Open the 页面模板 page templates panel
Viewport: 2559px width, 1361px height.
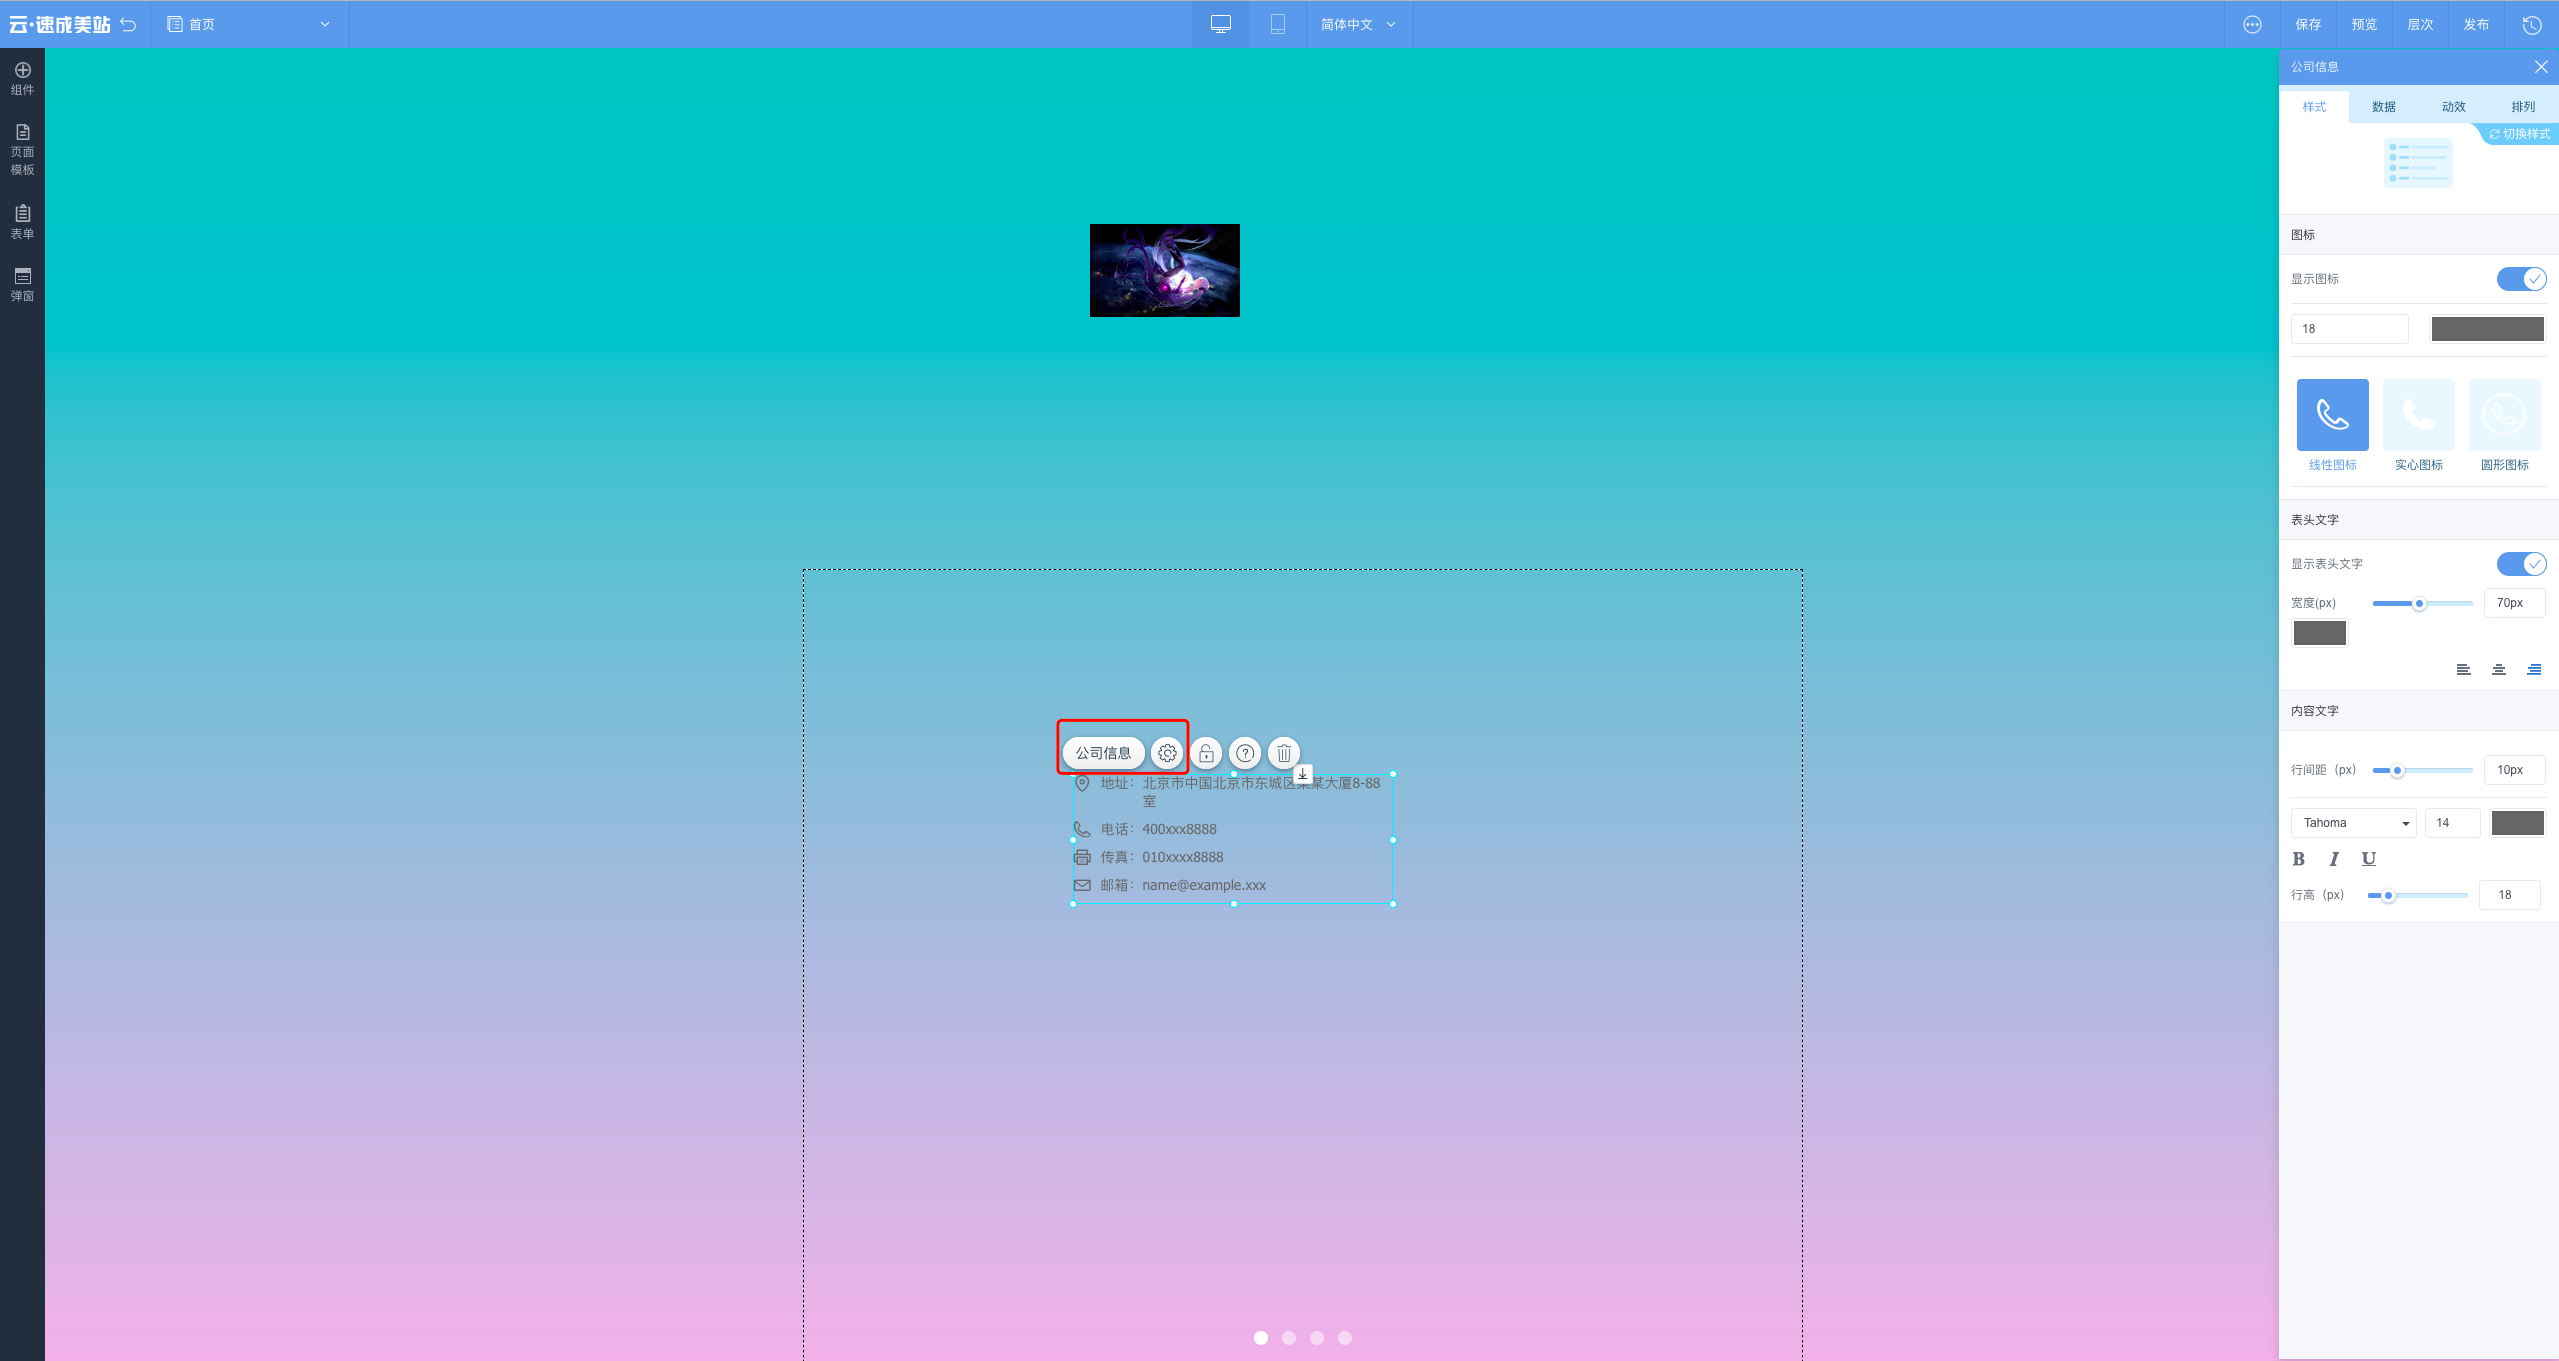[22, 150]
